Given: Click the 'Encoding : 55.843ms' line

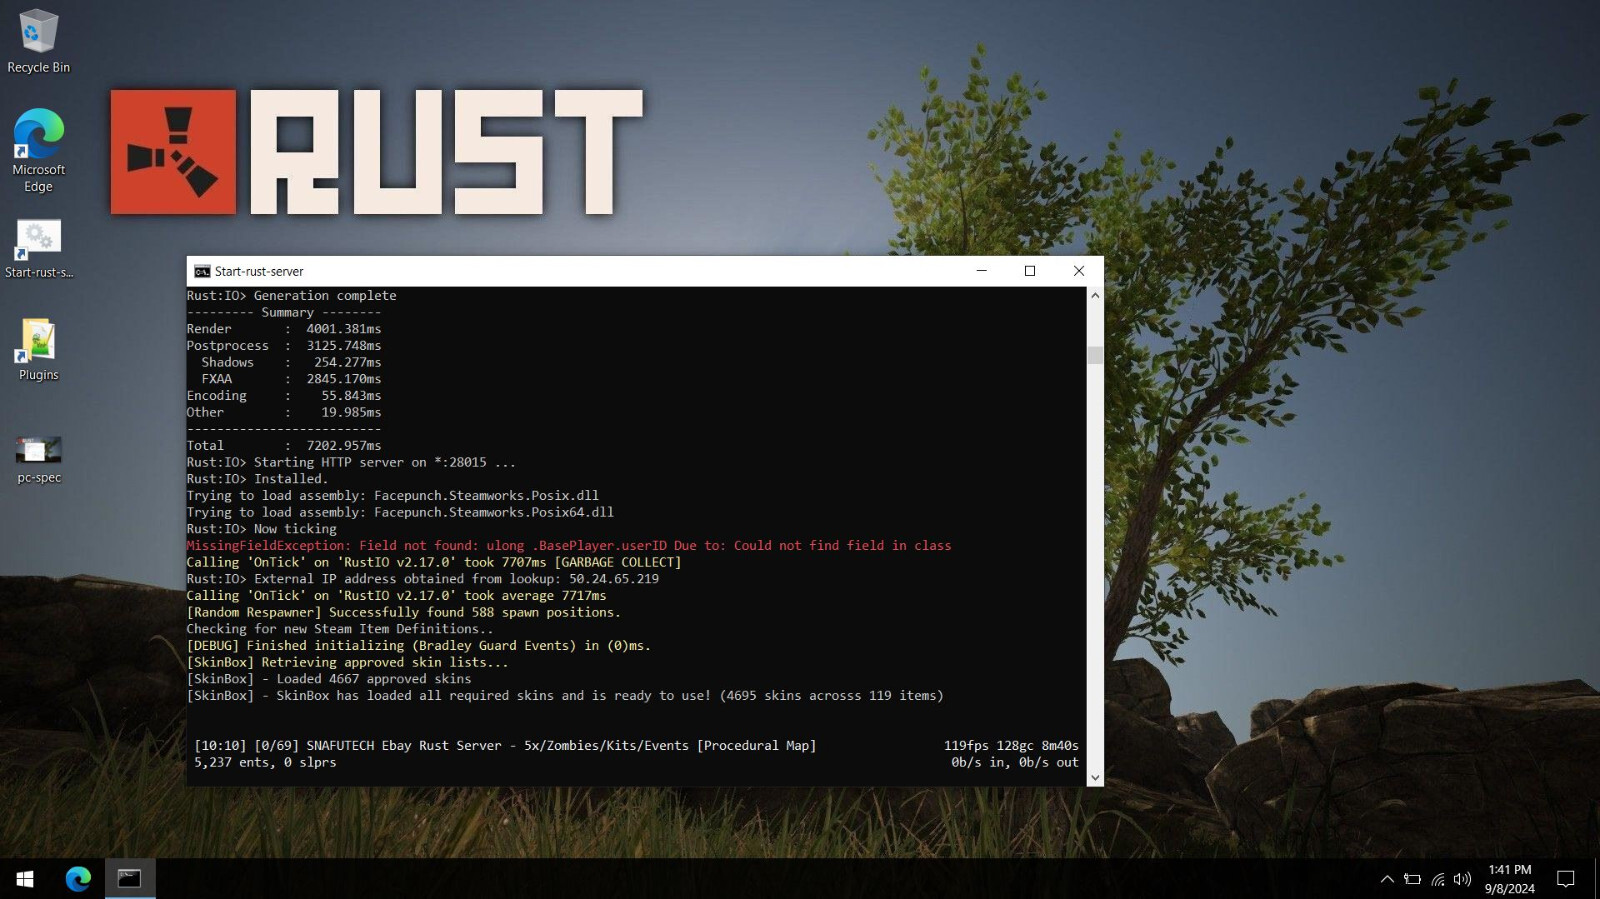Looking at the screenshot, I should click(284, 395).
